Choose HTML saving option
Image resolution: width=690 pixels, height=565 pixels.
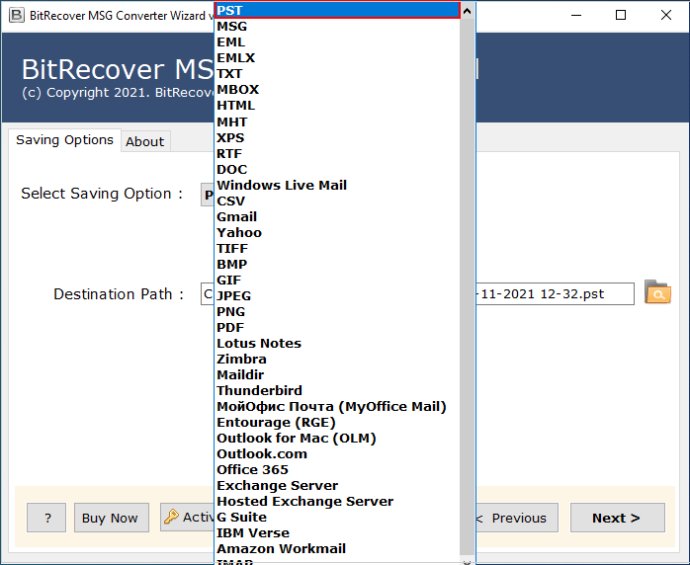[338, 106]
